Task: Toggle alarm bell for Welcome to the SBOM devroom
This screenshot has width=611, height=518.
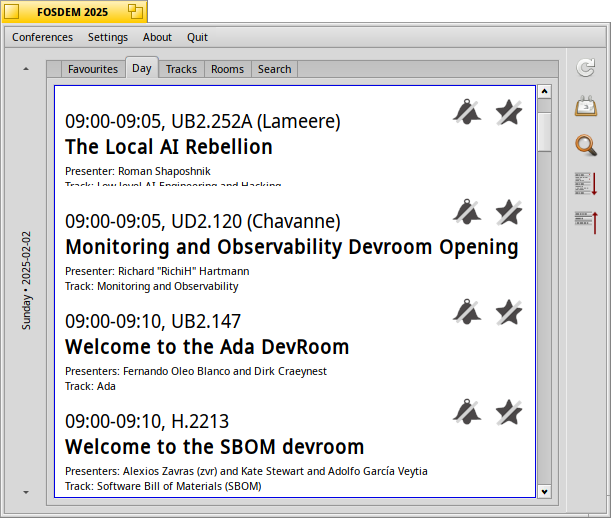Action: 467,412
